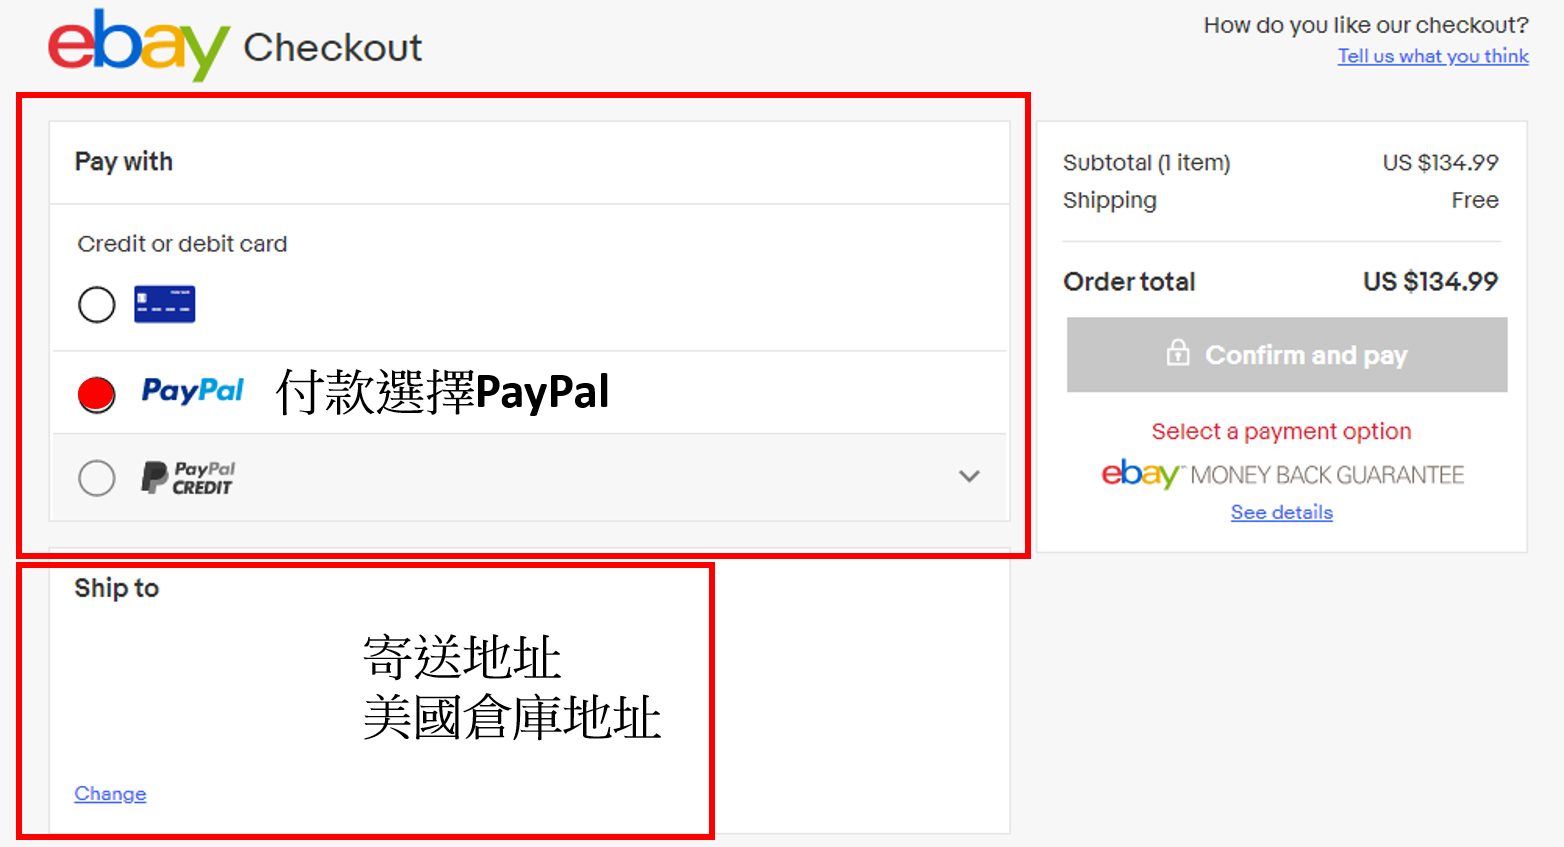Click the Order total amount
The image size is (1564, 847).
(1430, 281)
